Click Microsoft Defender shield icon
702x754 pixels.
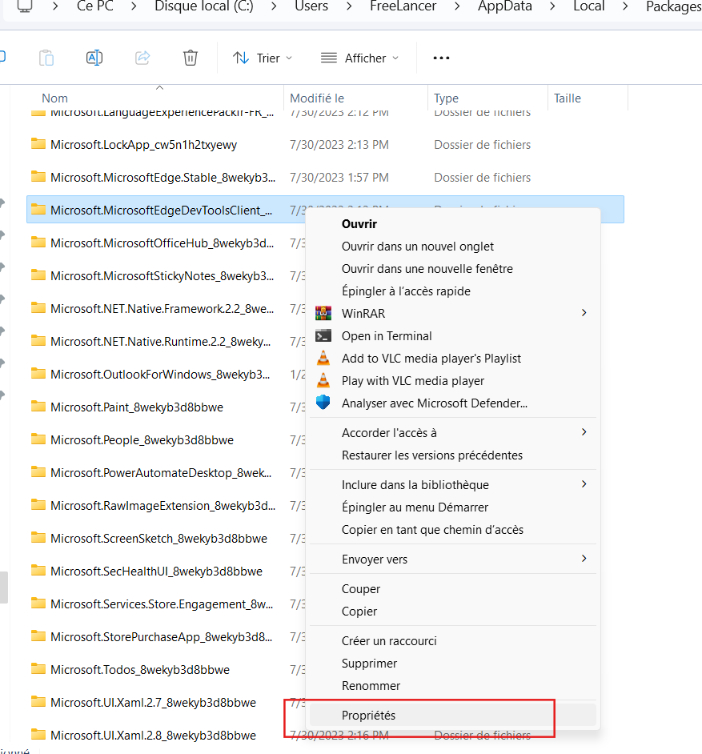click(x=323, y=403)
